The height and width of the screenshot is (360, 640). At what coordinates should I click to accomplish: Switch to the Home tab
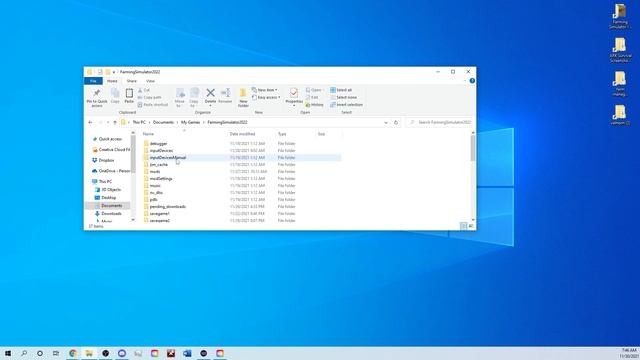(112, 81)
